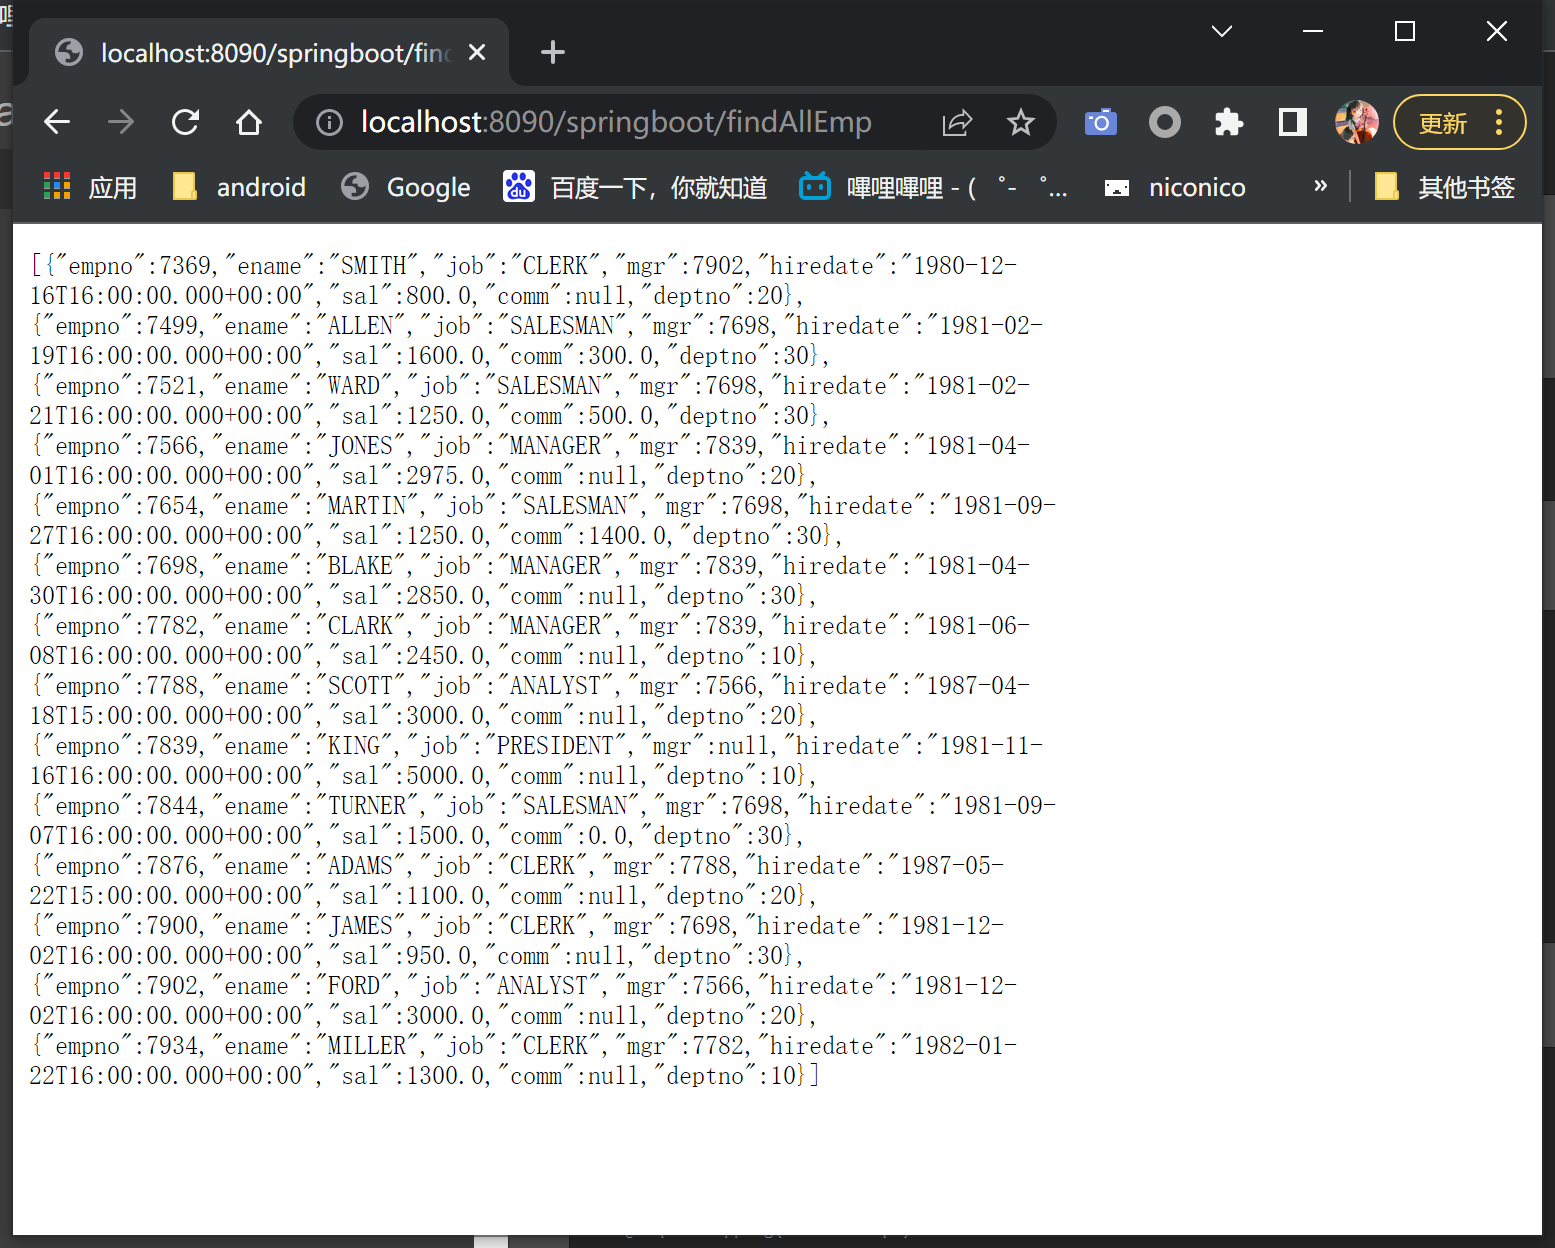Close the localhost:8090 tab
Viewport: 1555px width, 1248px height.
(x=477, y=52)
